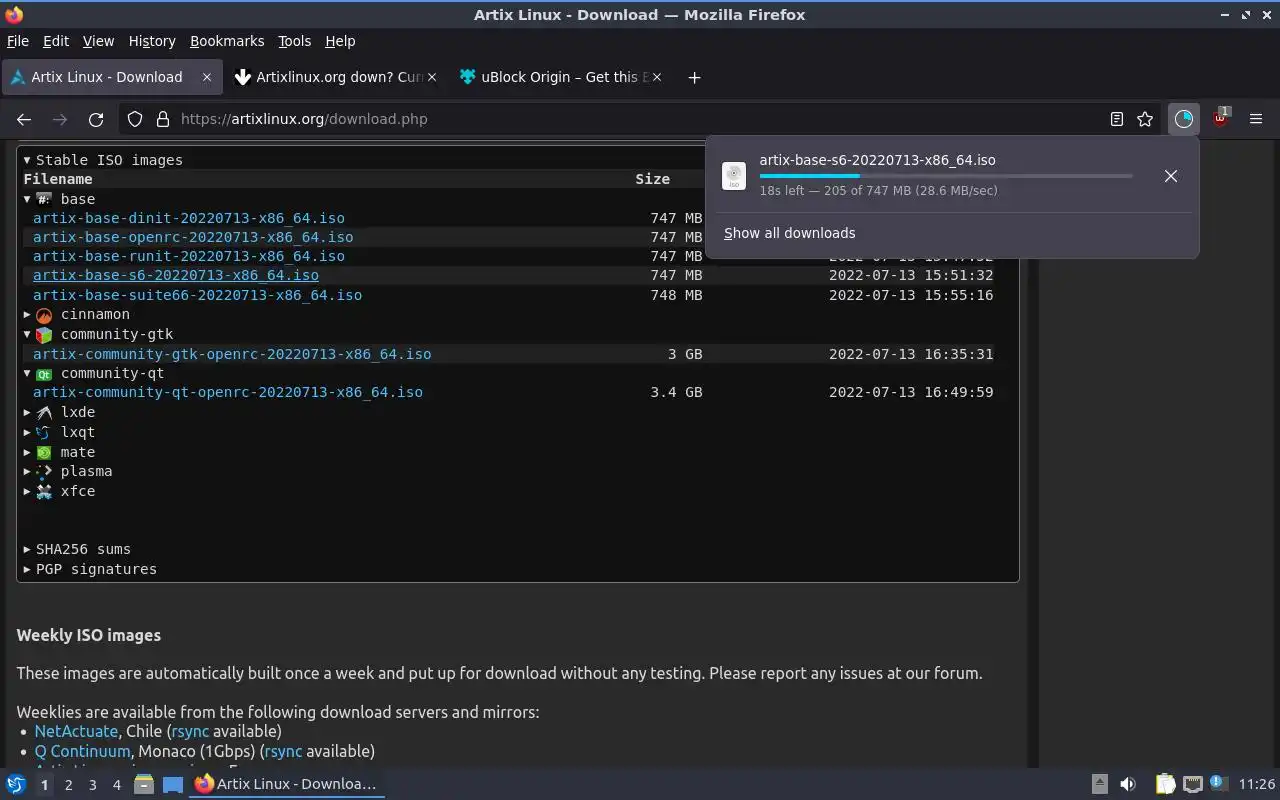Image resolution: width=1280 pixels, height=800 pixels.
Task: Open the tracking protection shield icon
Action: (x=136, y=119)
